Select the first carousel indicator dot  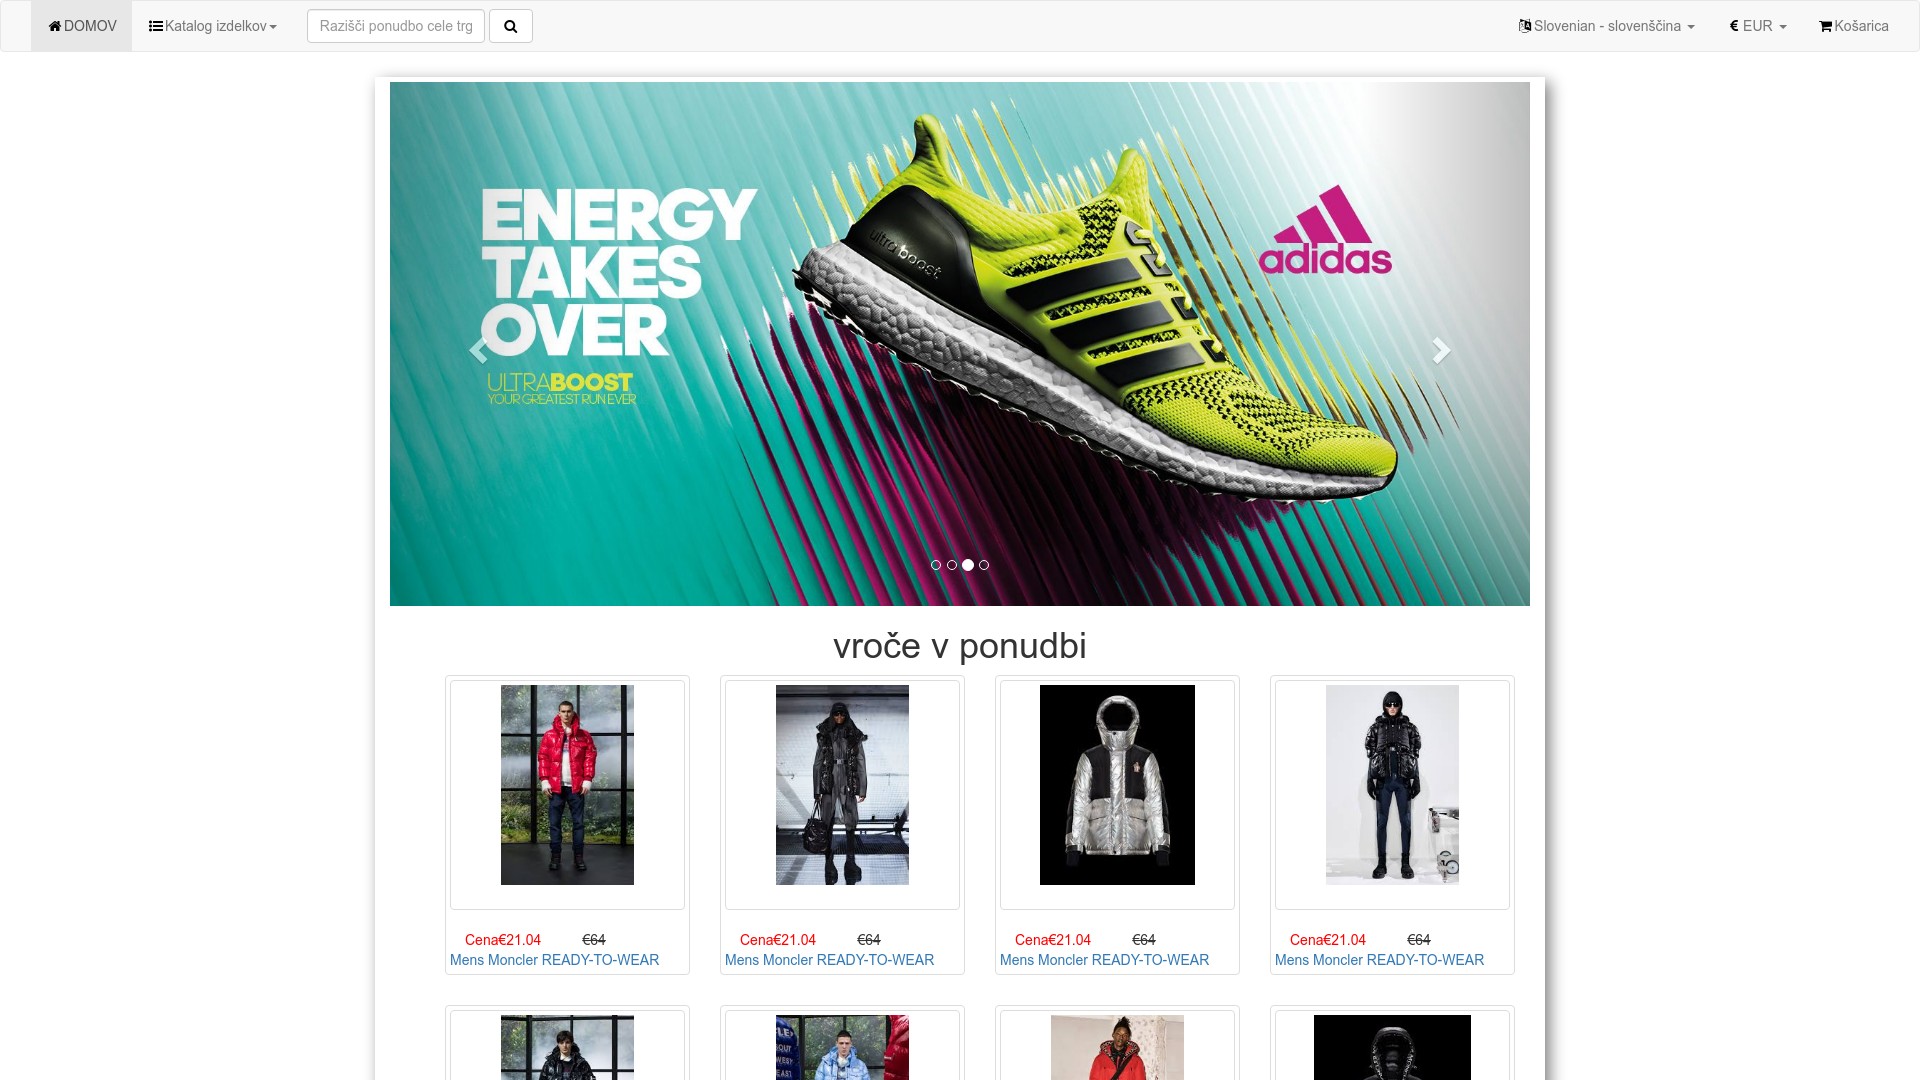936,565
